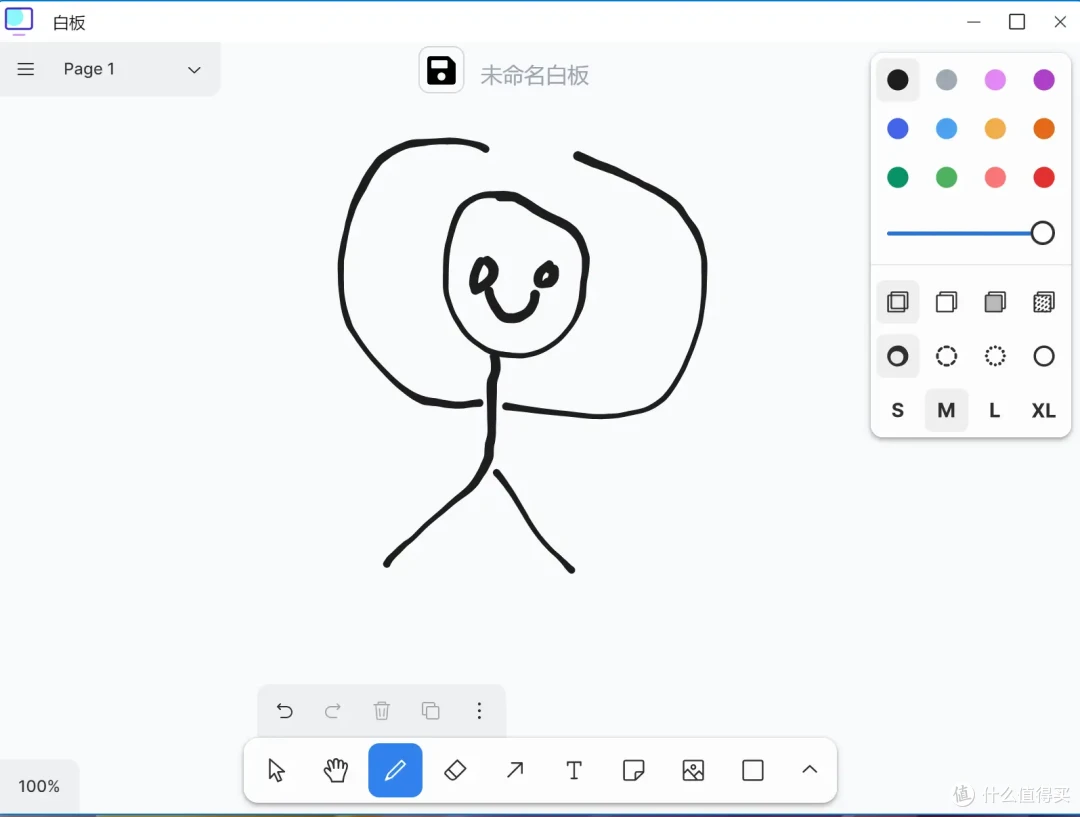
Task: Click the 未命名白板 title field
Action: (534, 75)
